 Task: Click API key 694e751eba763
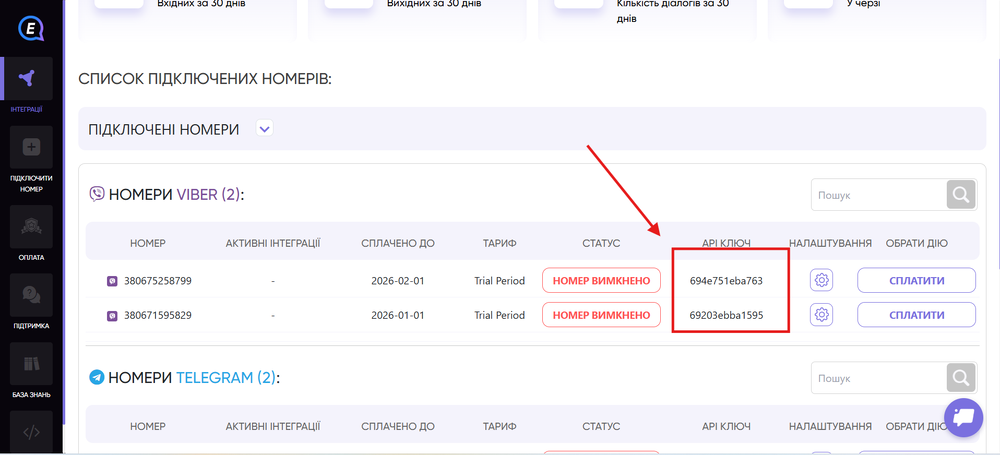click(726, 281)
